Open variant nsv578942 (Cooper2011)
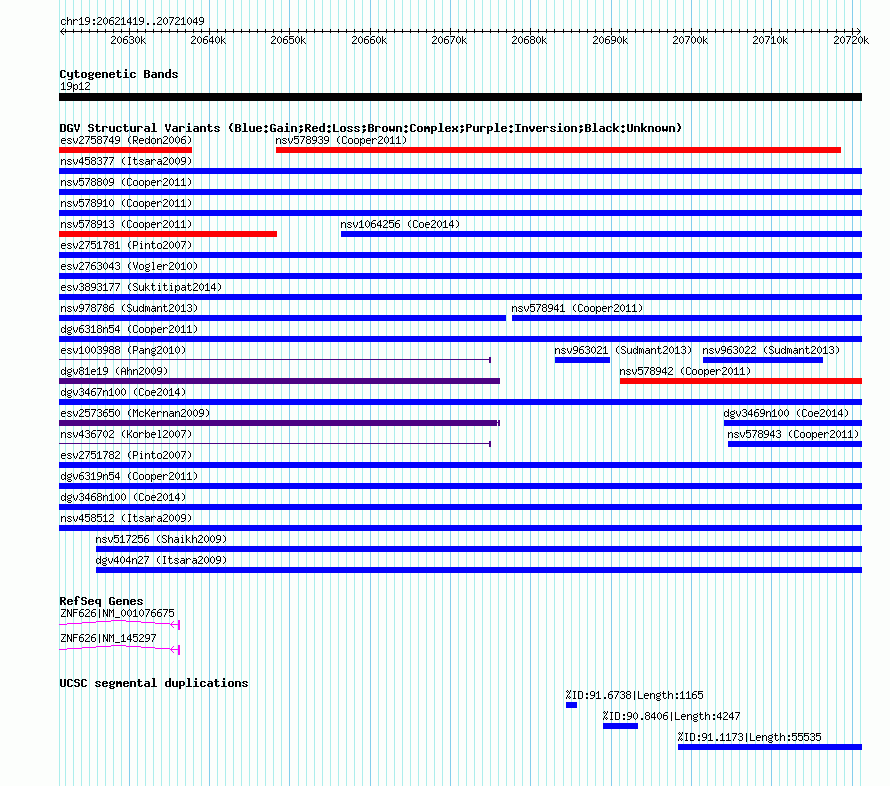 coord(685,371)
